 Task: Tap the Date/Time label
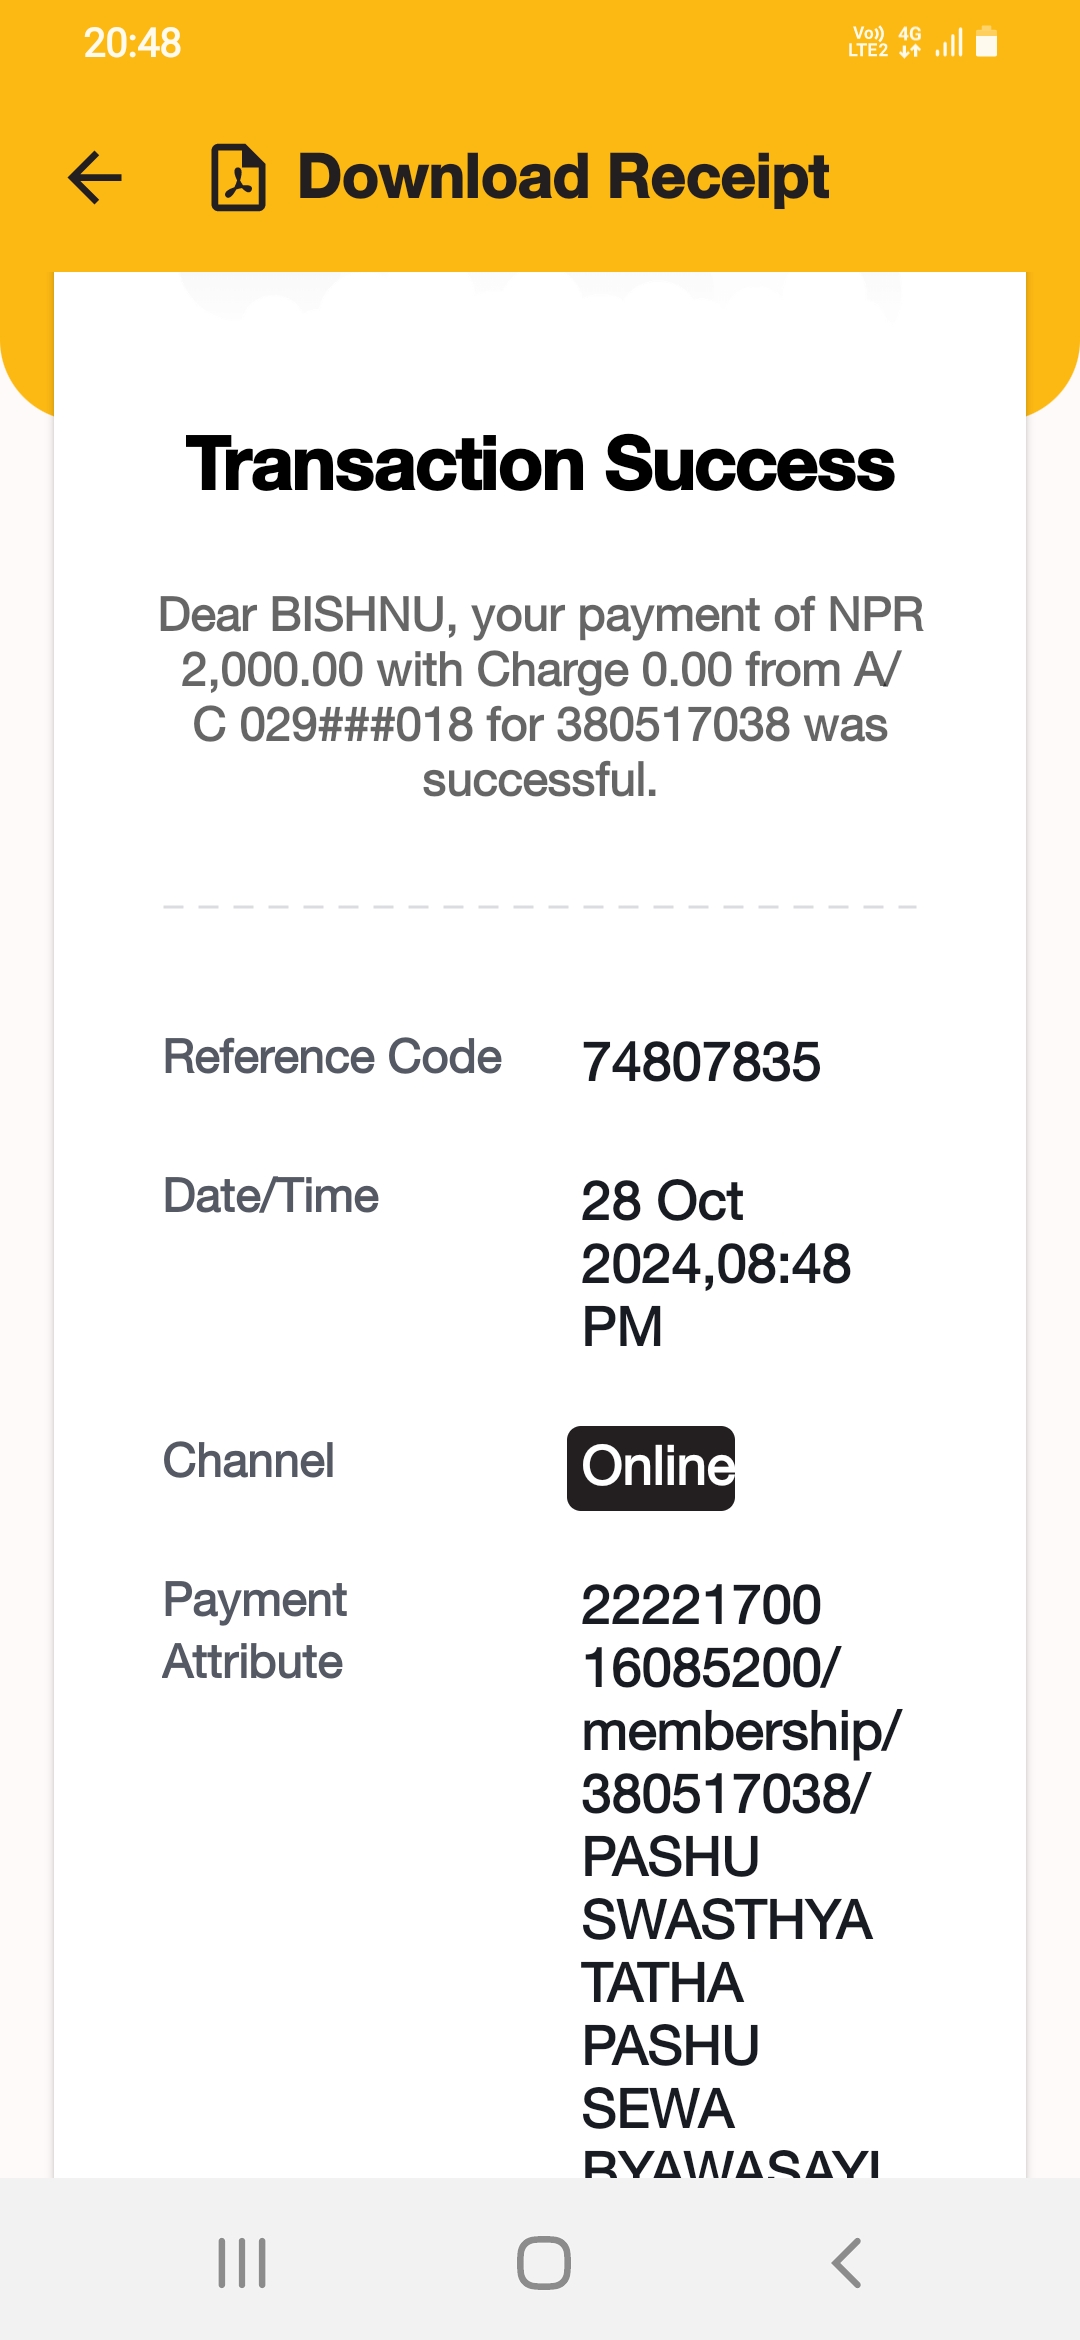coord(271,1196)
